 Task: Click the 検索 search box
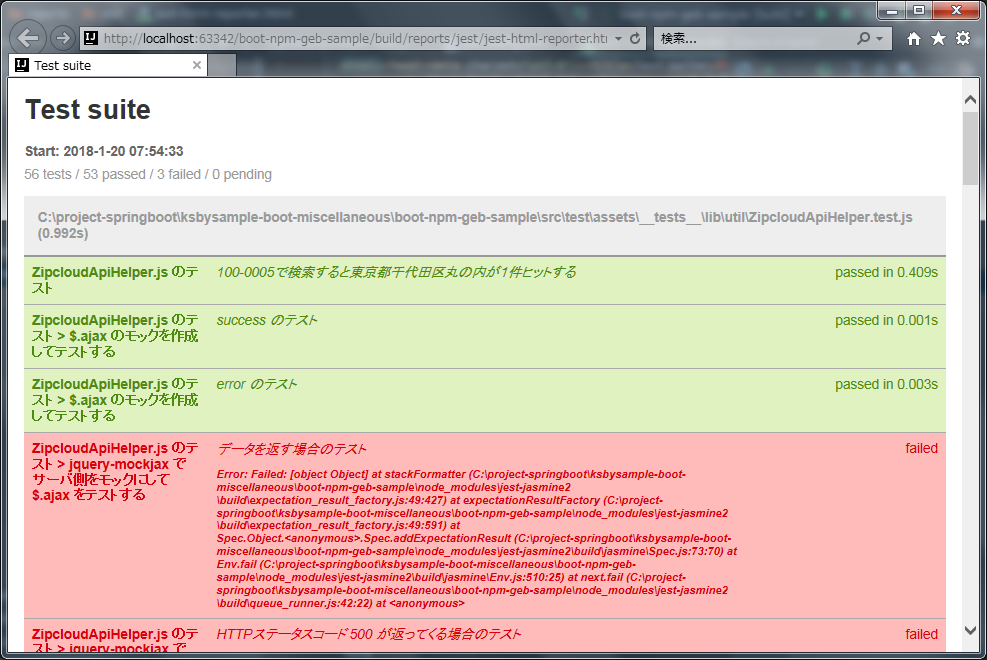tap(754, 38)
